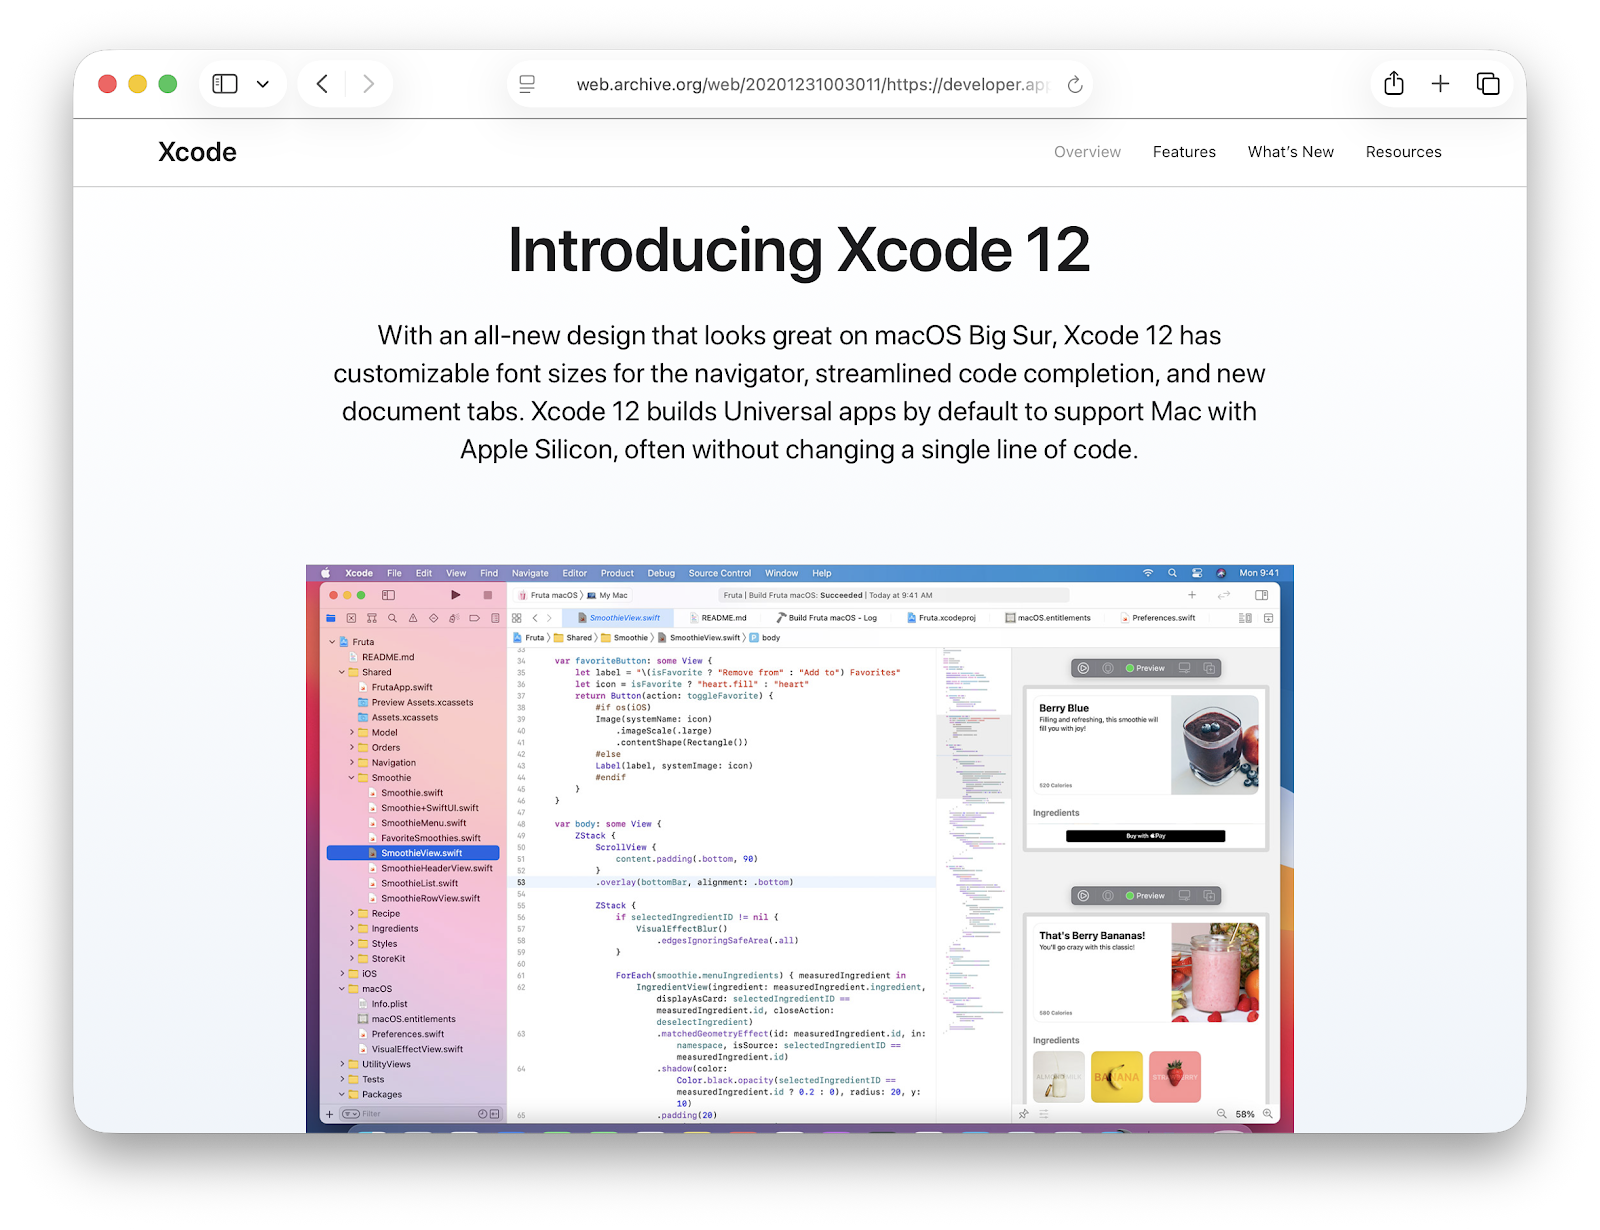Viewport: 1600px width, 1230px height.
Task: Switch to the README.md editor tab
Action: click(718, 618)
